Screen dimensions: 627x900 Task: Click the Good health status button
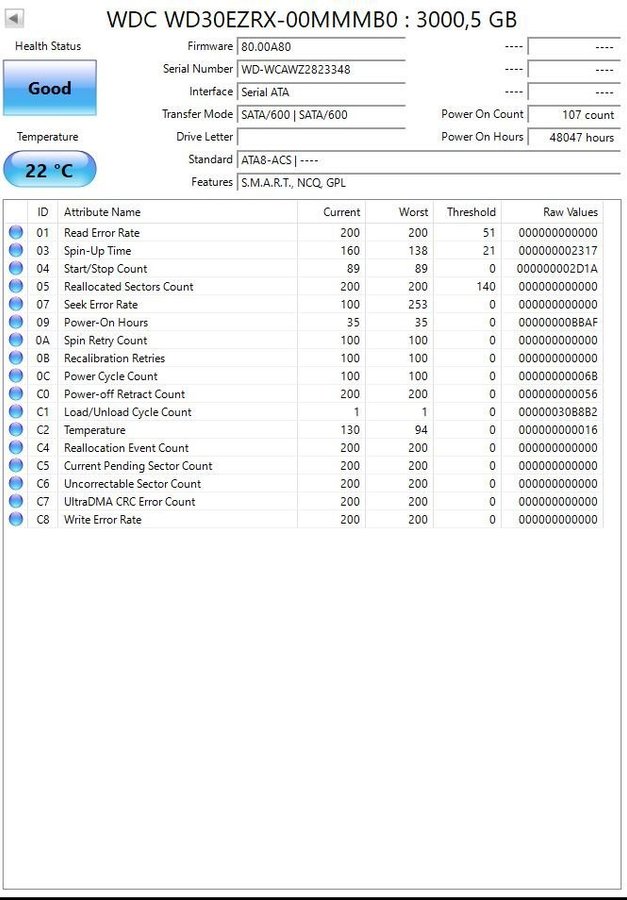click(50, 88)
